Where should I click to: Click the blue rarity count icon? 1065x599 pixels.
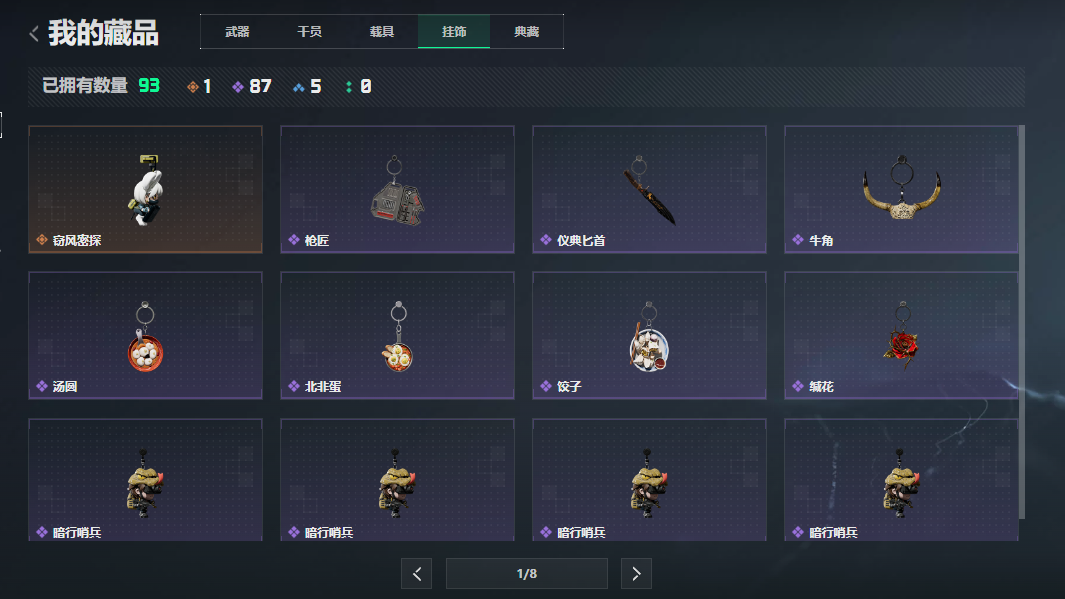[298, 87]
